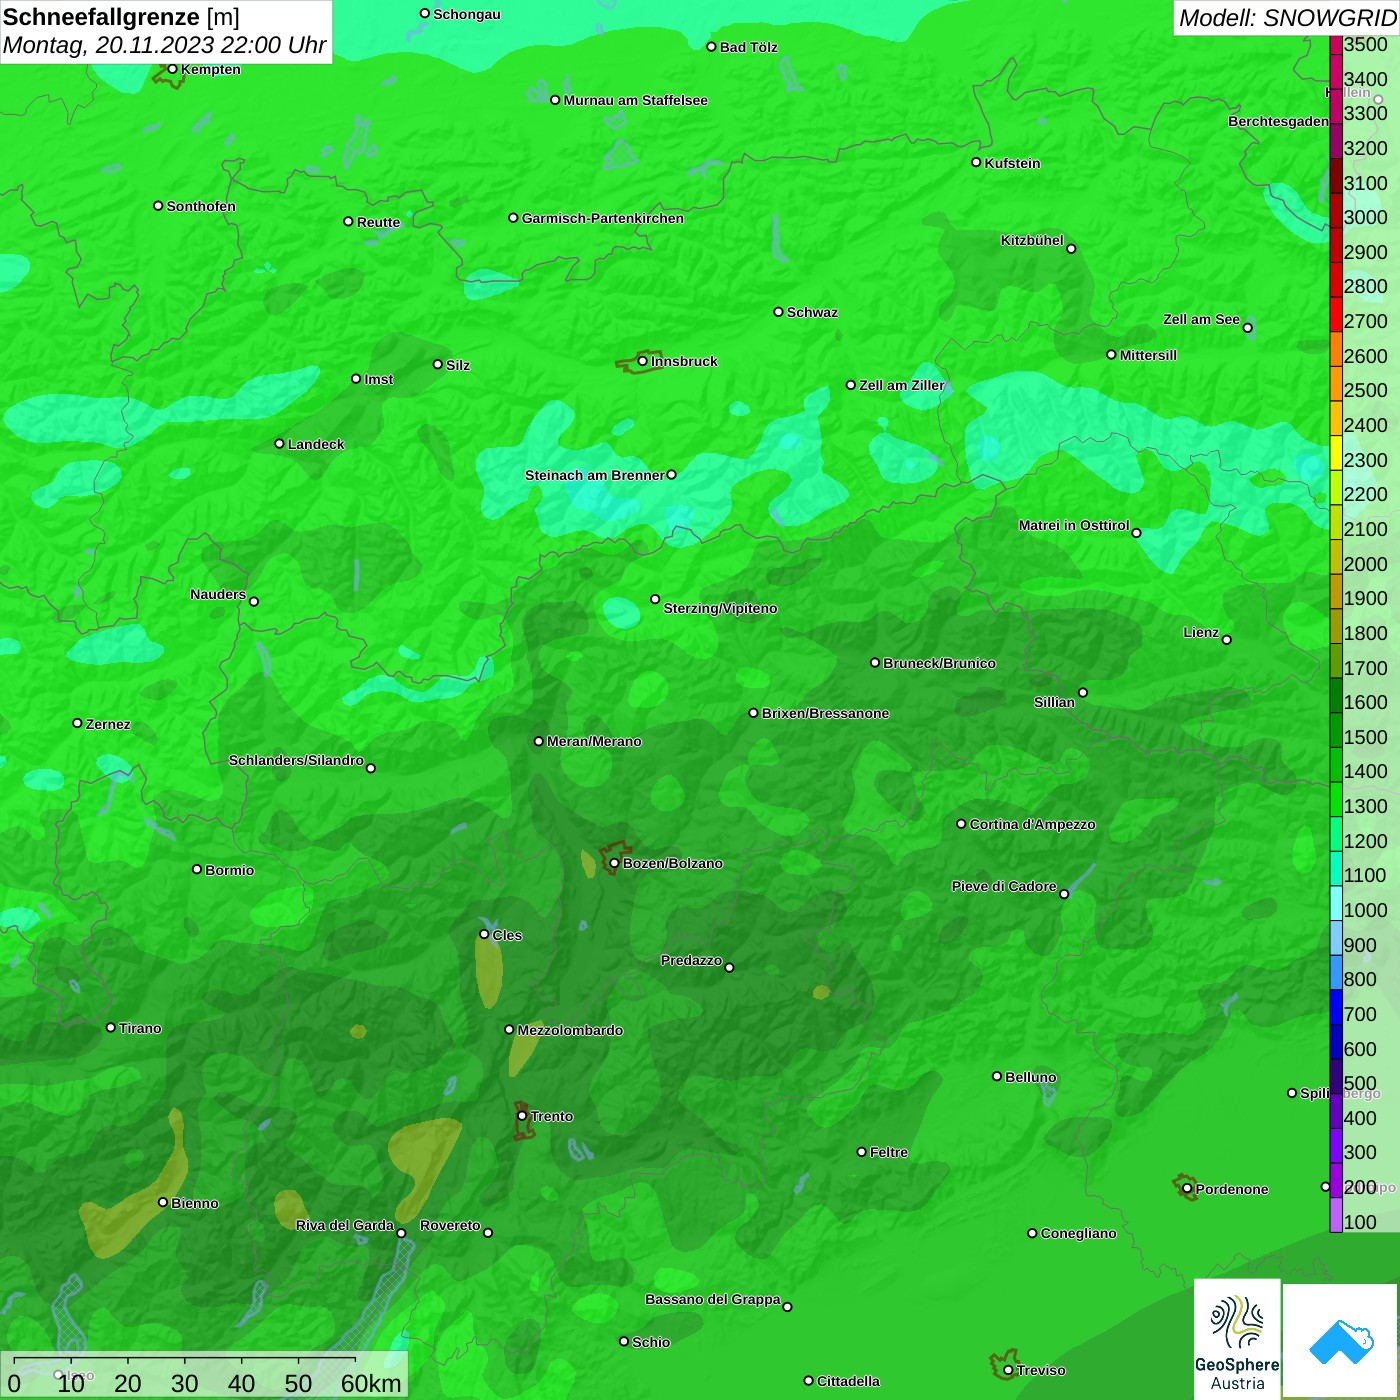The height and width of the screenshot is (1400, 1400).
Task: Click the Landeck marker dot
Action: tap(279, 443)
